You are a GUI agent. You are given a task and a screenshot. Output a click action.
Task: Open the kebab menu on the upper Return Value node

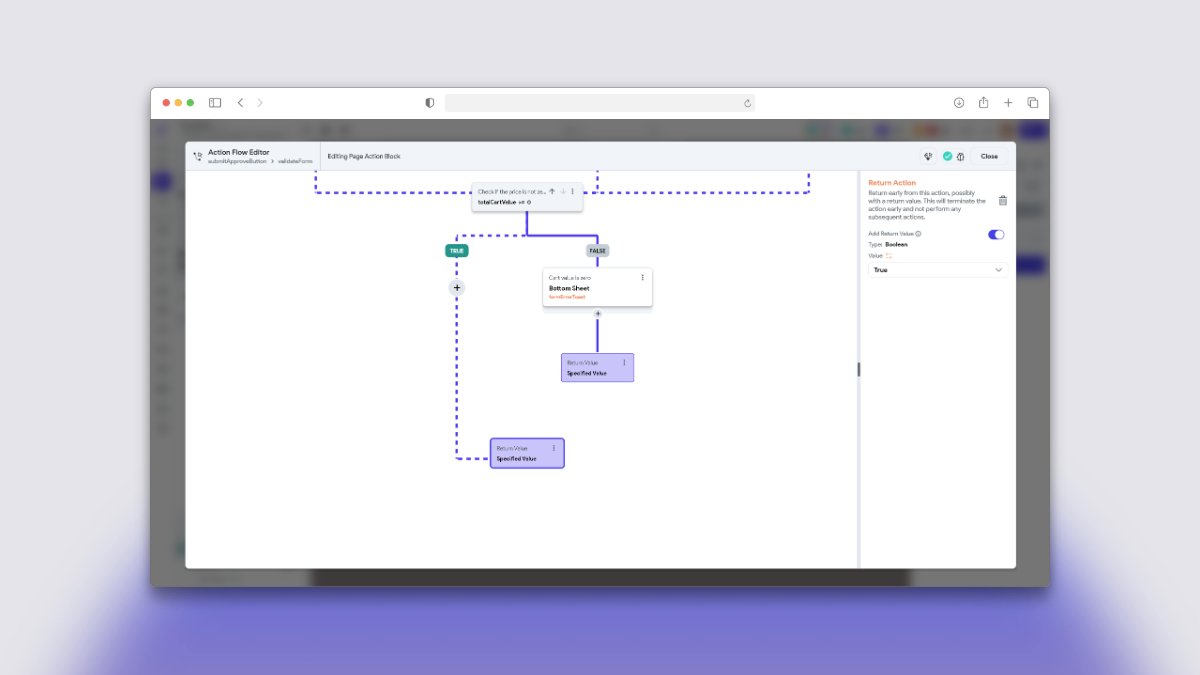pyautogui.click(x=624, y=363)
